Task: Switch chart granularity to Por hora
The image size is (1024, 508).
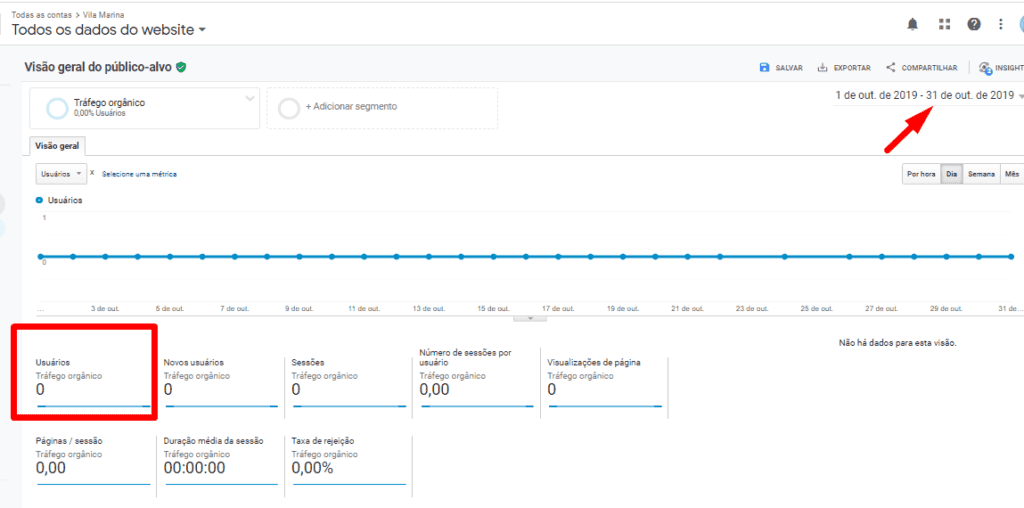Action: (921, 174)
